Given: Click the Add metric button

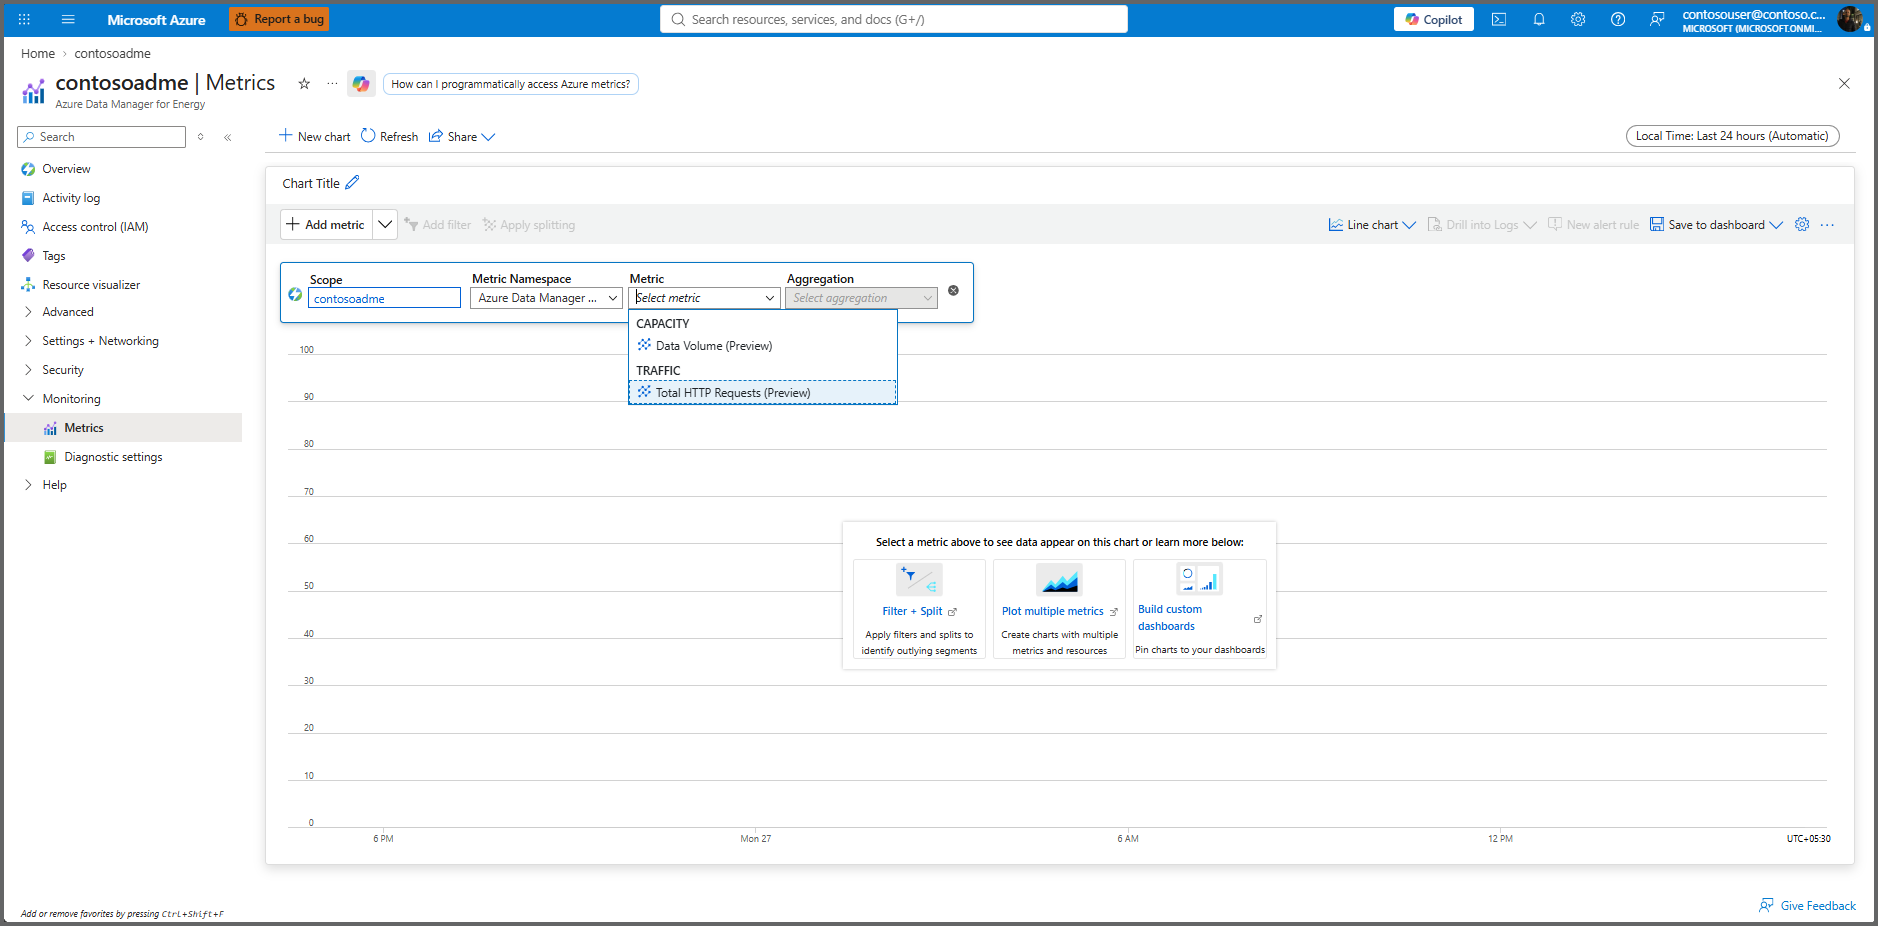Looking at the screenshot, I should (327, 224).
